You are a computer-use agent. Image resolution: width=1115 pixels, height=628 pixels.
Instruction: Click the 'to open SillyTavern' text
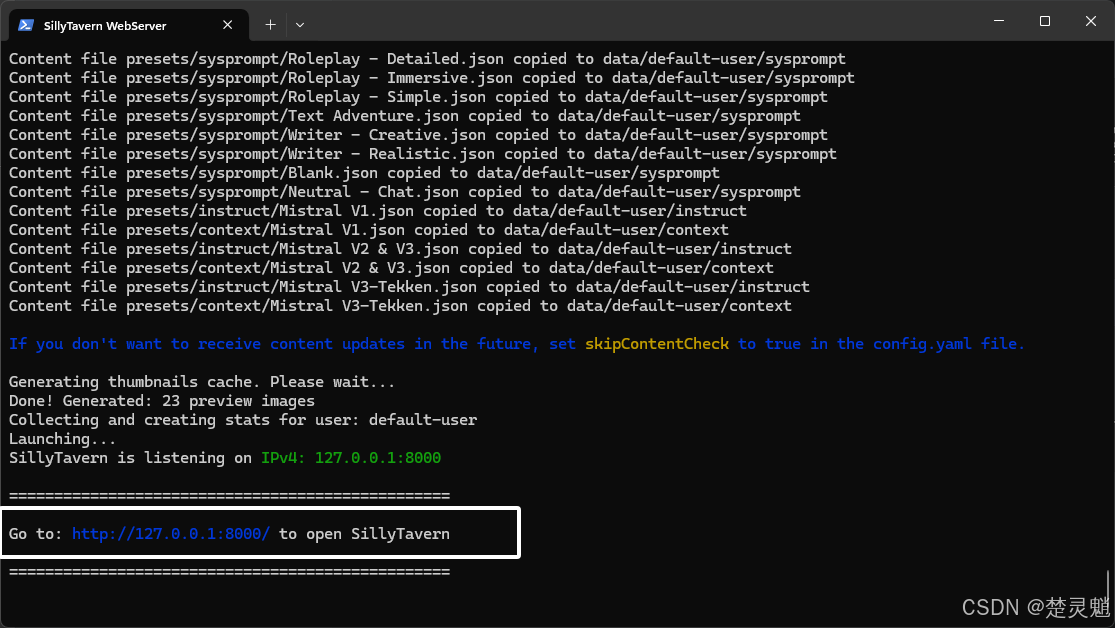364,534
